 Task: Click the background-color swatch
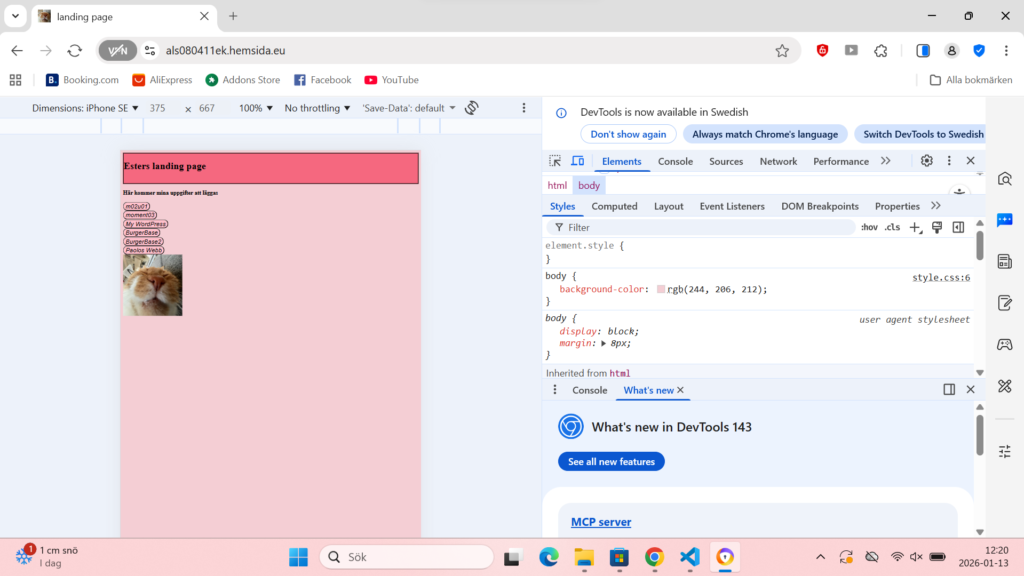pyautogui.click(x=661, y=289)
